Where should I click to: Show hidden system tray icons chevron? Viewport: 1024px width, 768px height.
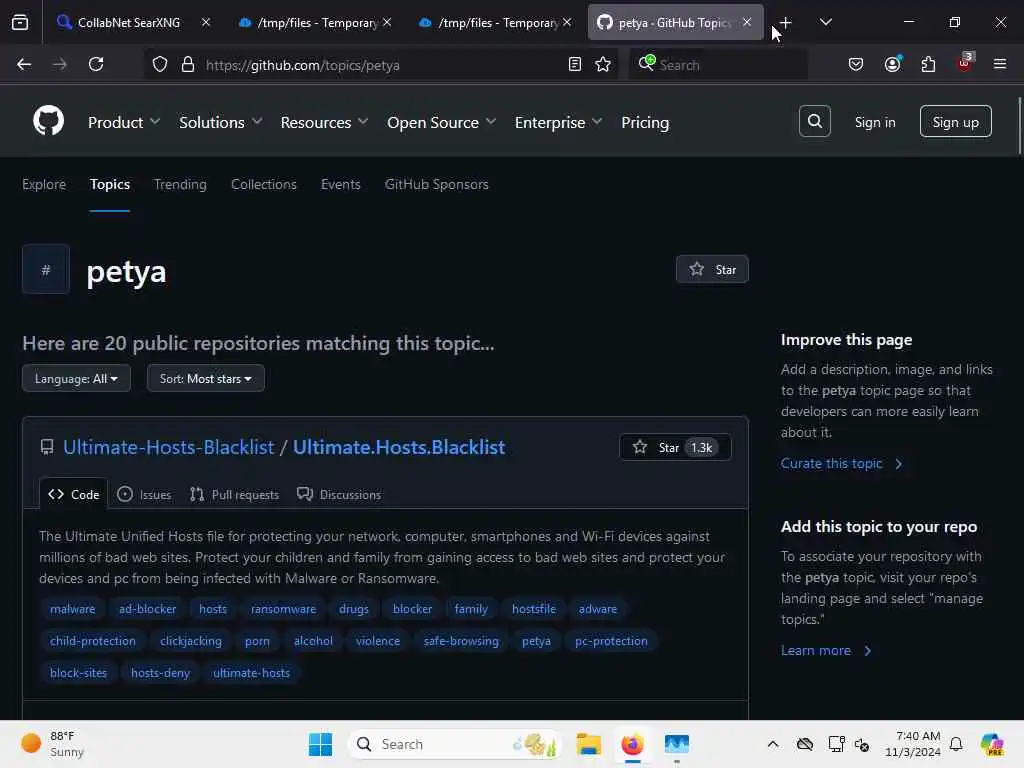coord(773,744)
